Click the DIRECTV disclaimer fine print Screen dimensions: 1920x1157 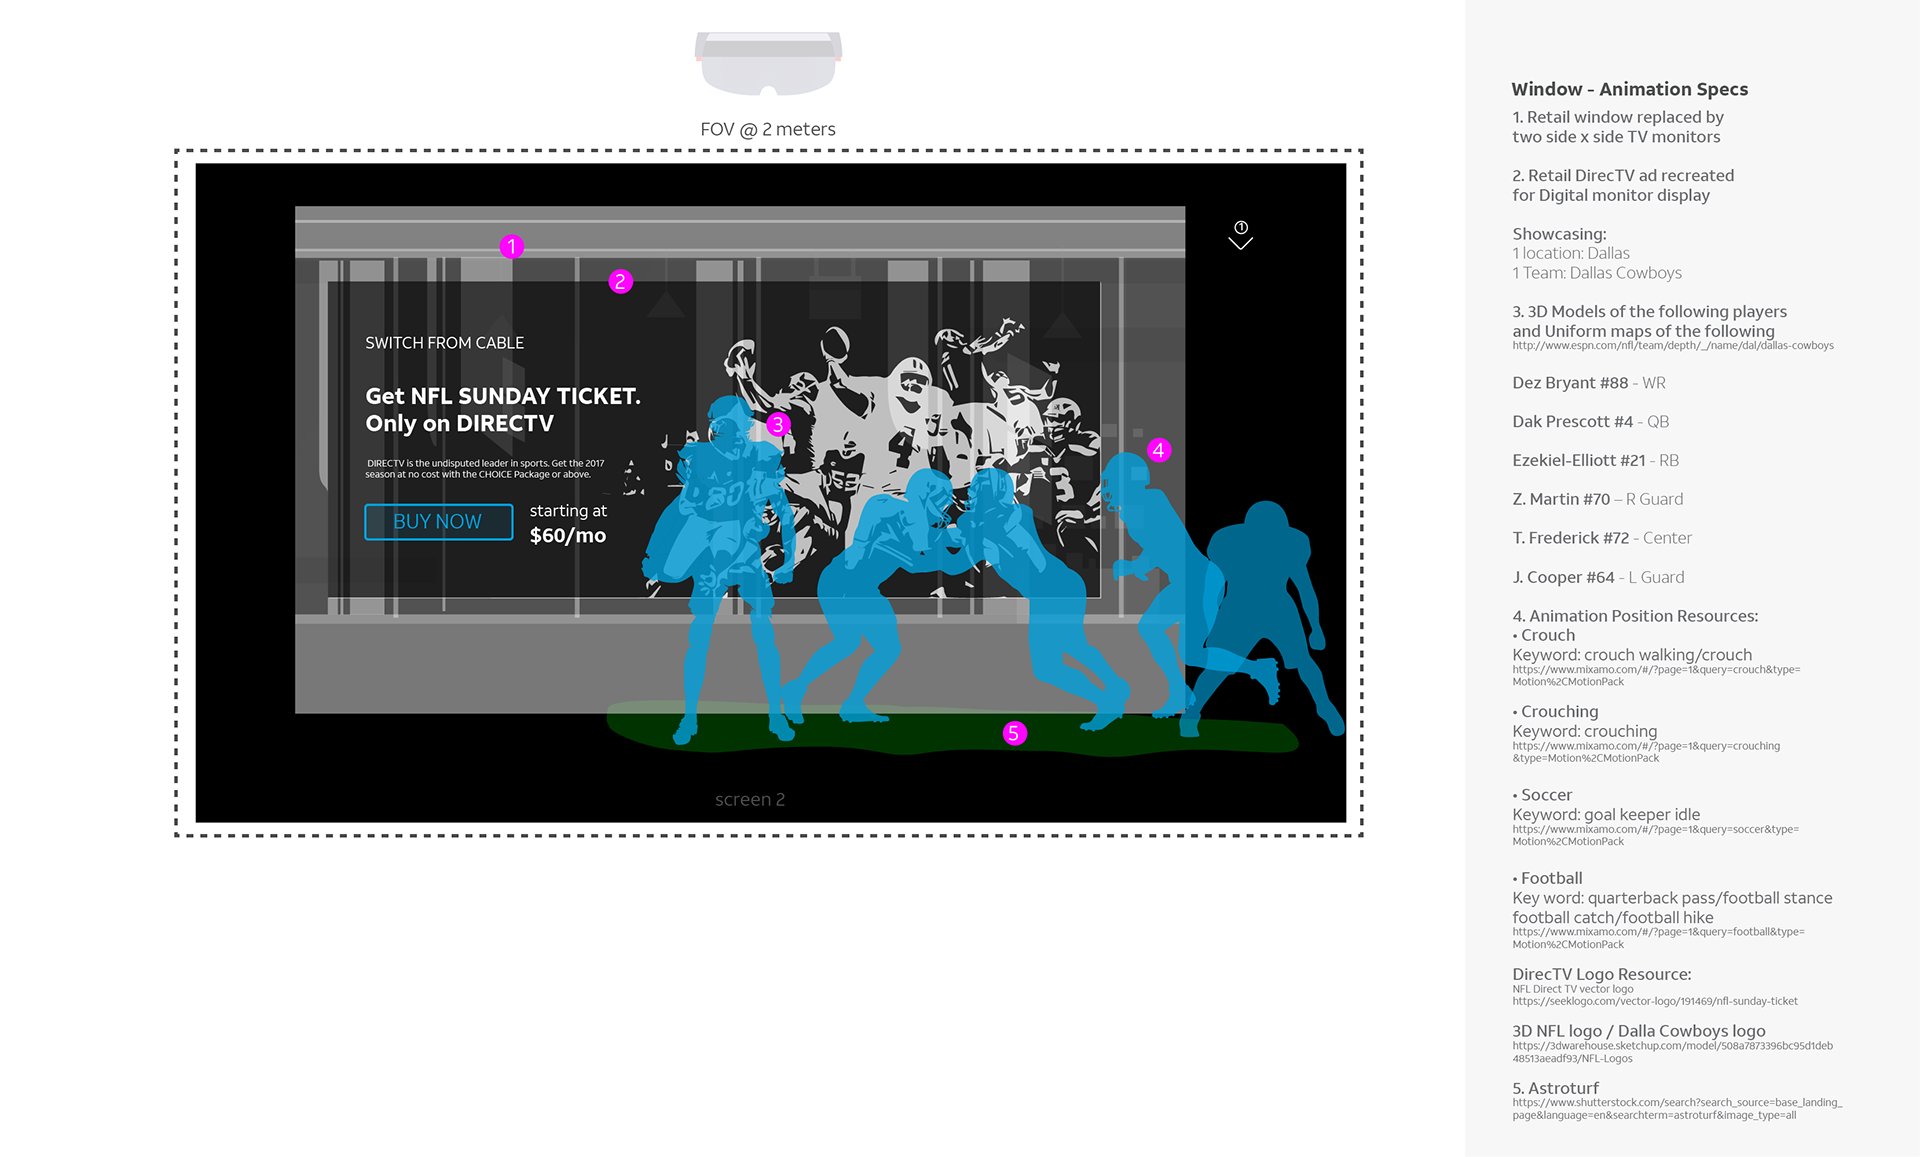[485, 469]
